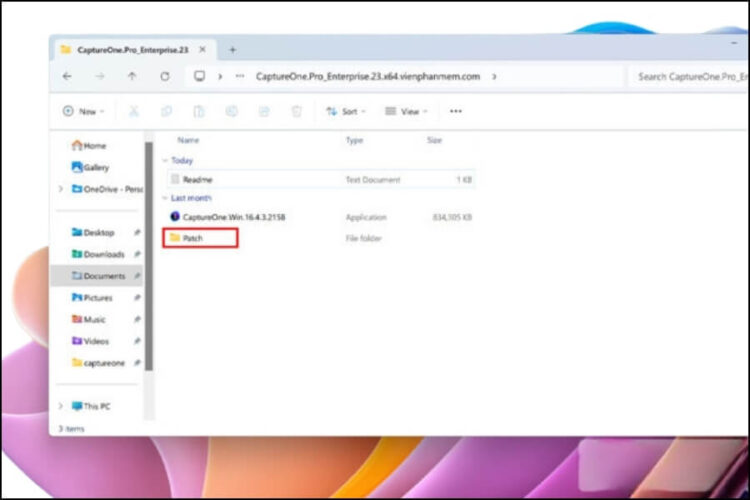Click the pin icon beside Downloads
Viewport: 750px width, 500px height.
(137, 254)
